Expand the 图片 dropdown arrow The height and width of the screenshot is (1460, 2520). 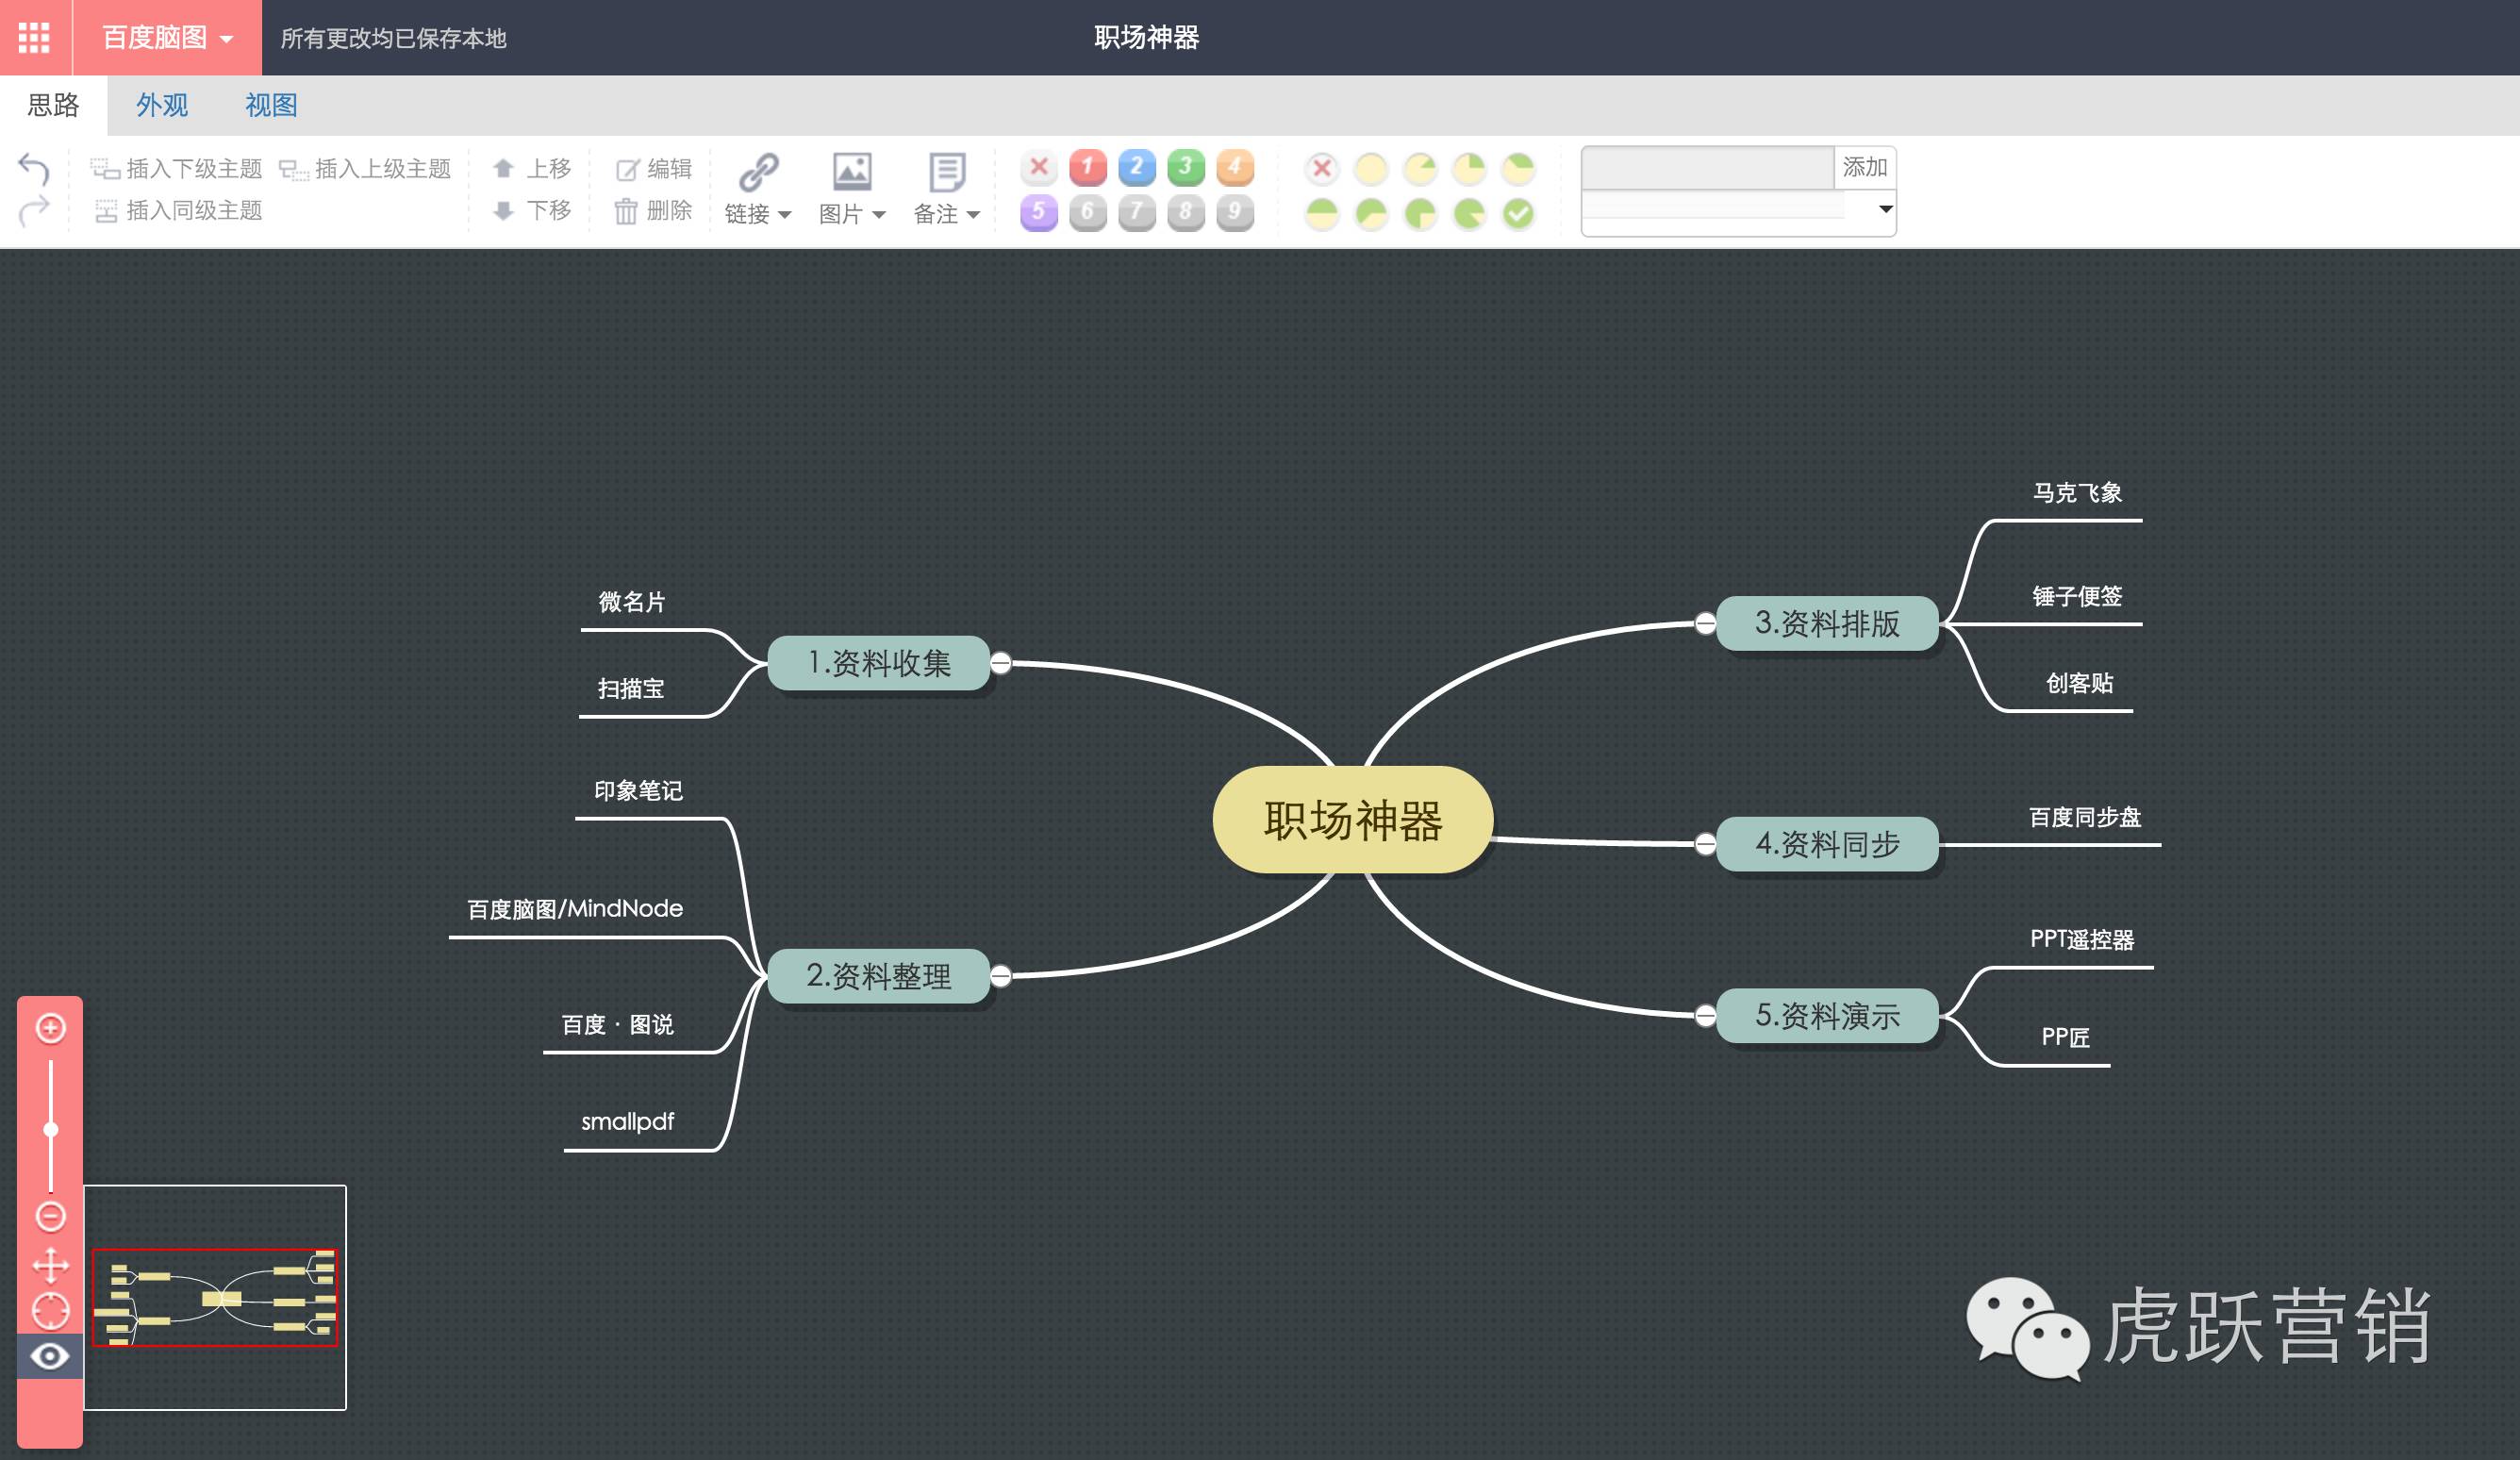[879, 215]
